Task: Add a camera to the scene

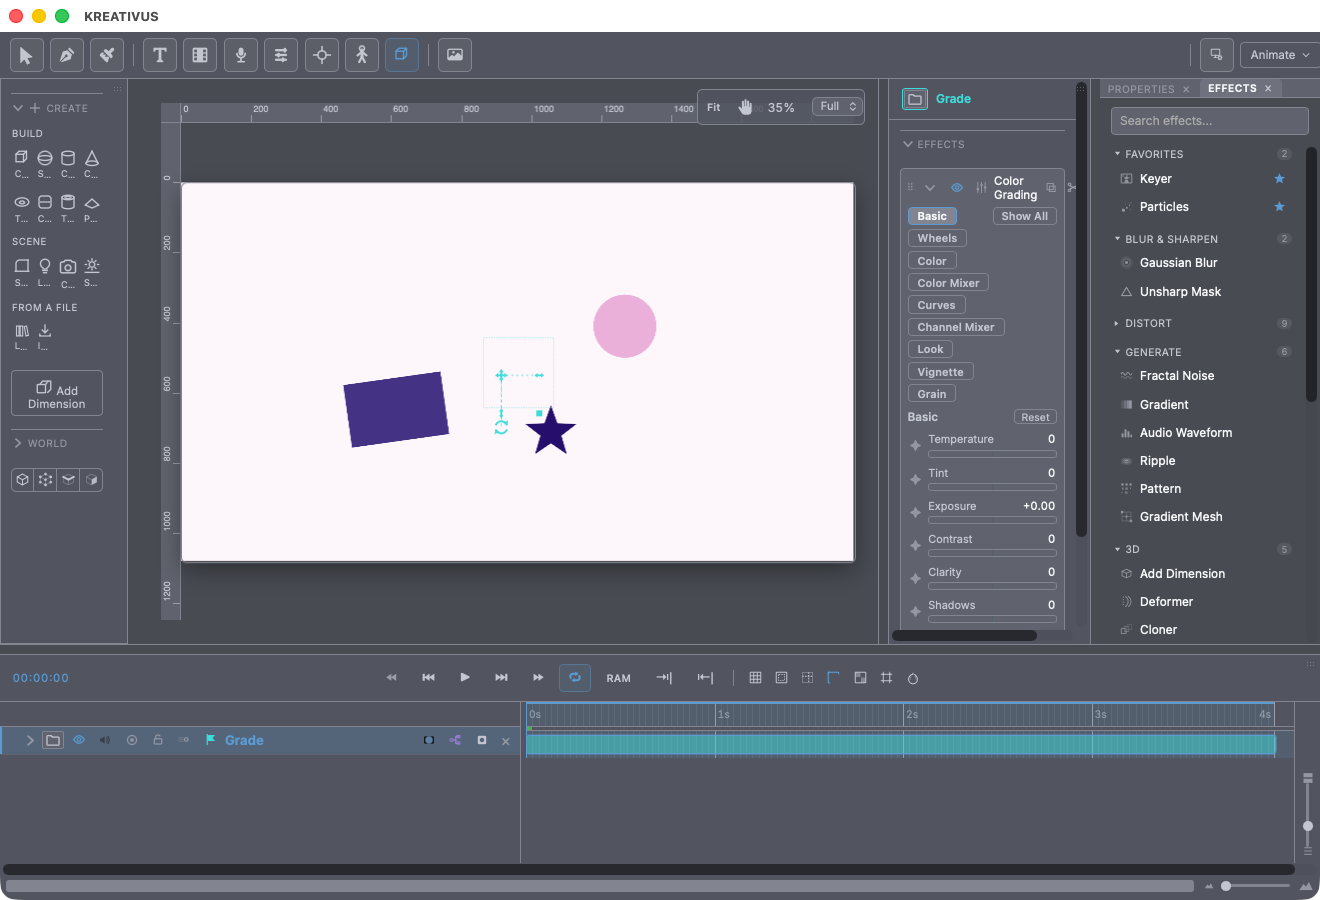Action: coord(68,267)
